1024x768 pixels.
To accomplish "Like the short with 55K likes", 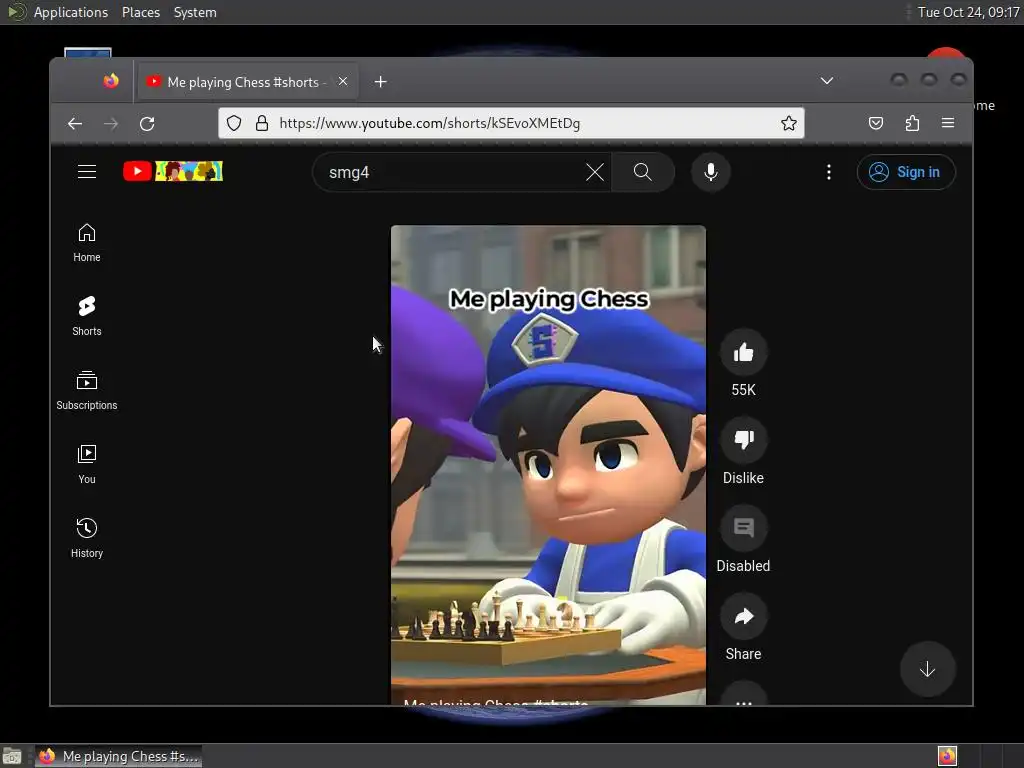I will pyautogui.click(x=743, y=353).
